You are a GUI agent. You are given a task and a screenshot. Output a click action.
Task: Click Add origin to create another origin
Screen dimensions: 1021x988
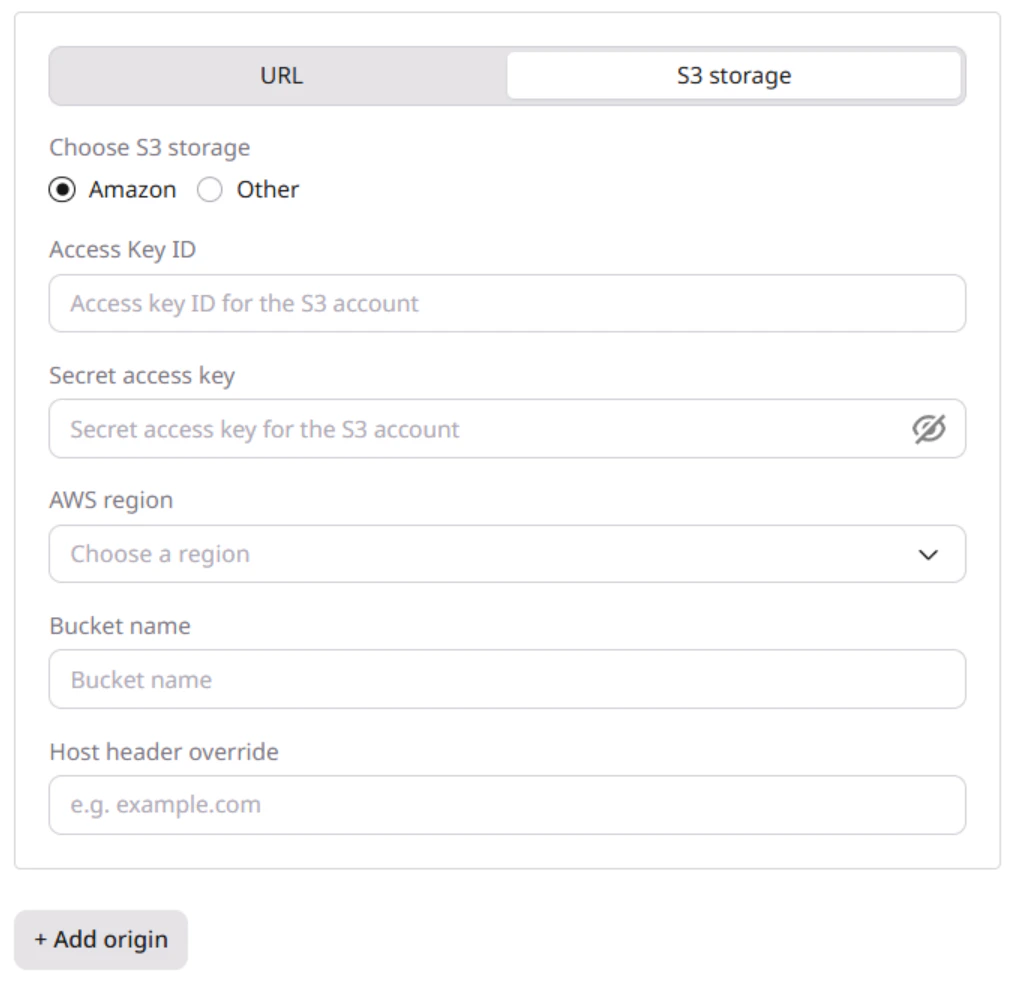pyautogui.click(x=100, y=939)
